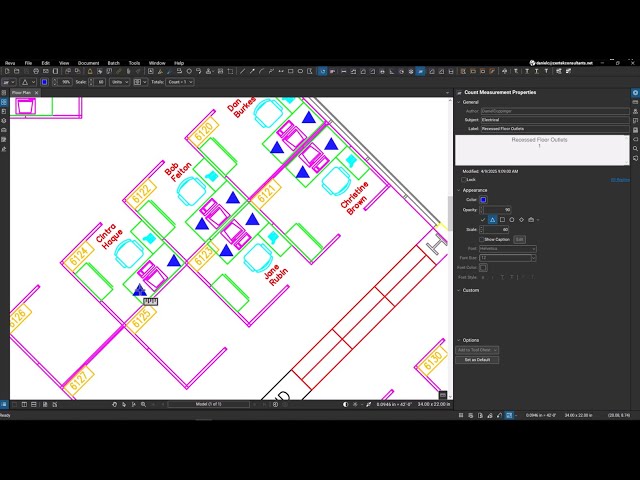Select the angle measurement tool

click(x=392, y=71)
